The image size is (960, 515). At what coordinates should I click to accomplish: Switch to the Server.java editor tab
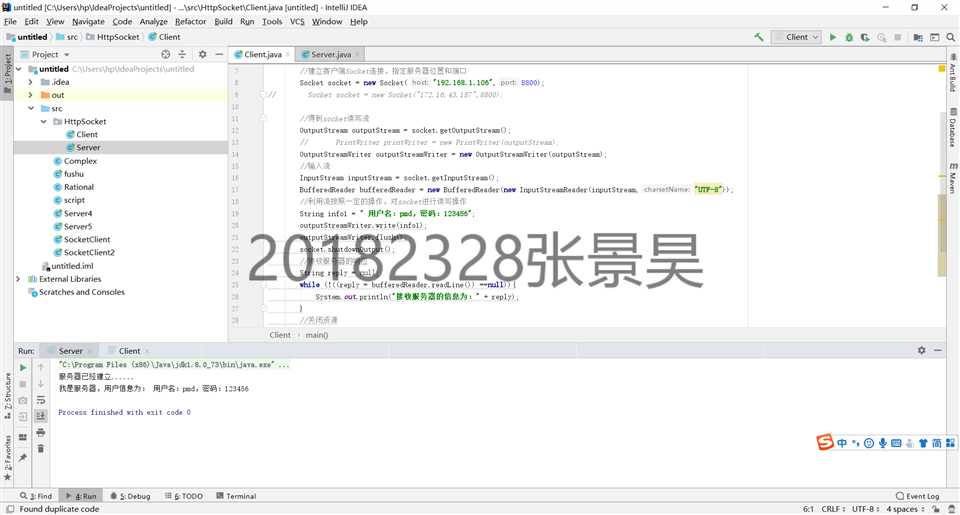[x=331, y=55]
